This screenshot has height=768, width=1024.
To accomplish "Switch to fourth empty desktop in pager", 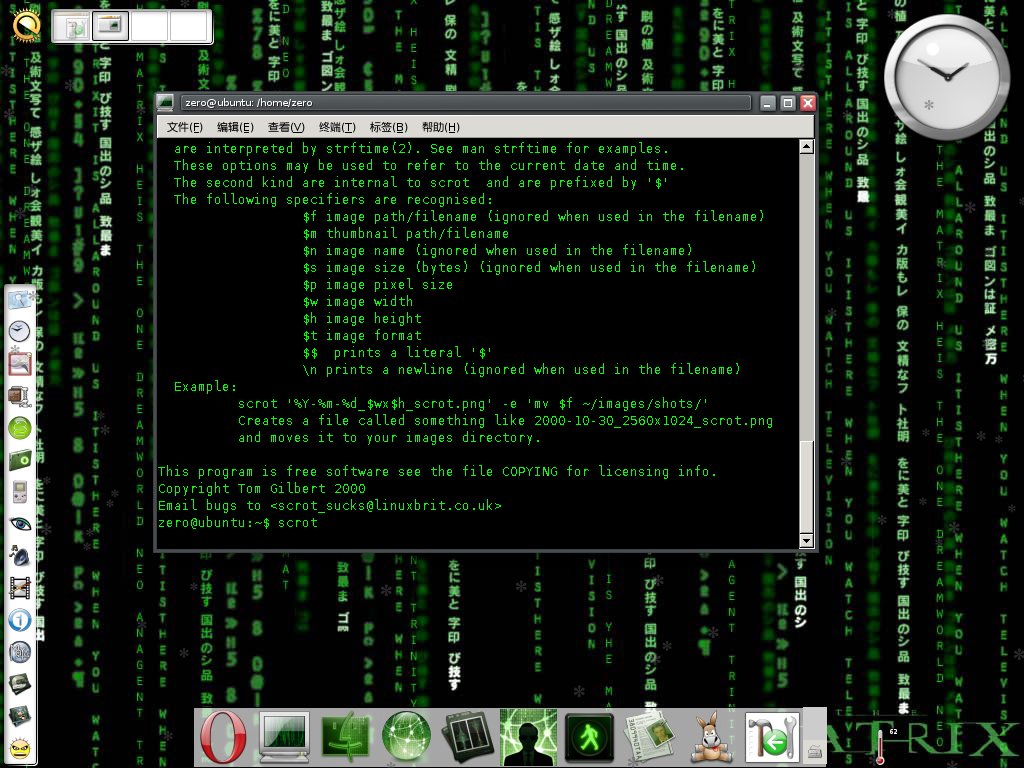I will pyautogui.click(x=188, y=27).
